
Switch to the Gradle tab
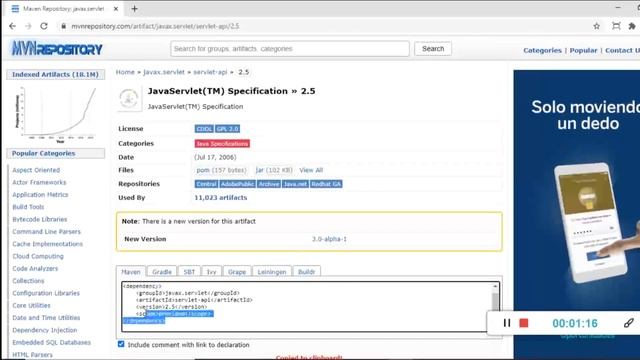(x=162, y=272)
